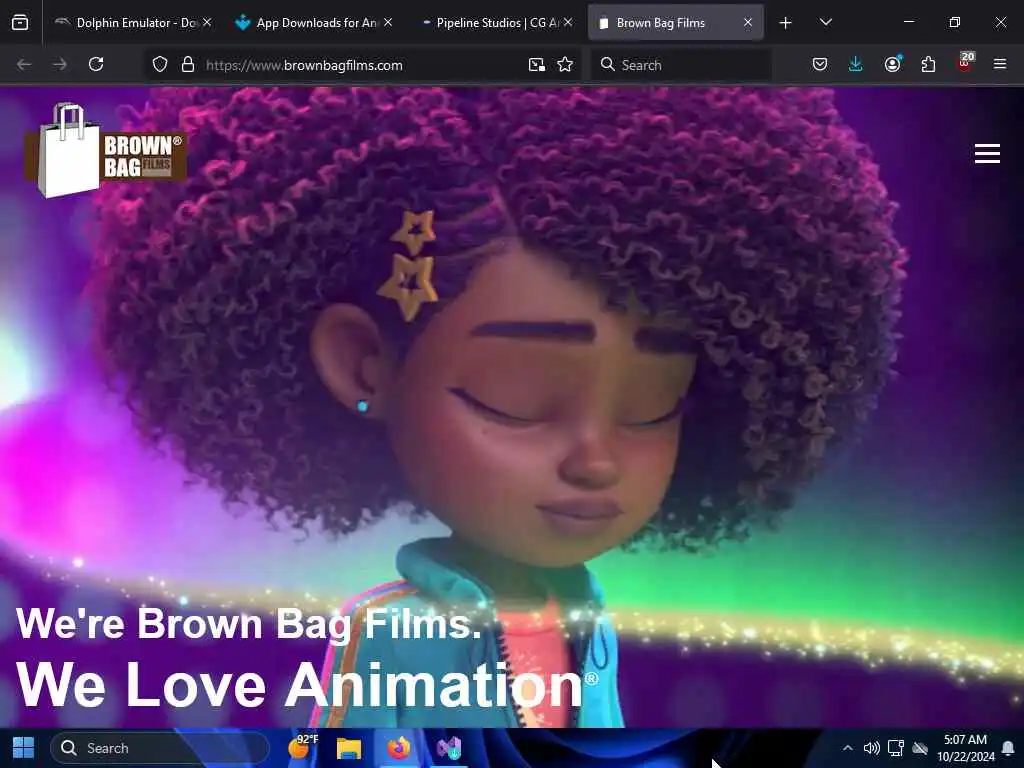Open picture-in-picture icon in address bar
Viewport: 1024px width, 768px height.
point(537,65)
